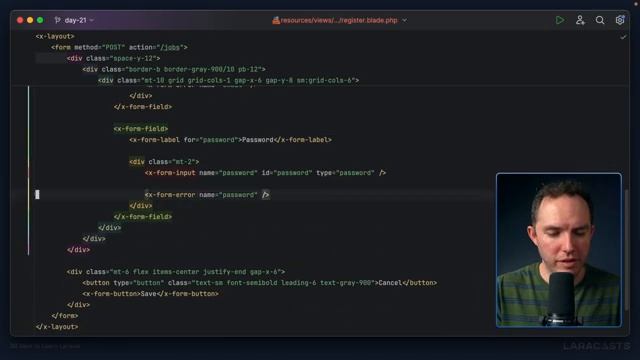640x360 pixels.
Task: Open IDE settings gear icon
Action: [x=620, y=20]
